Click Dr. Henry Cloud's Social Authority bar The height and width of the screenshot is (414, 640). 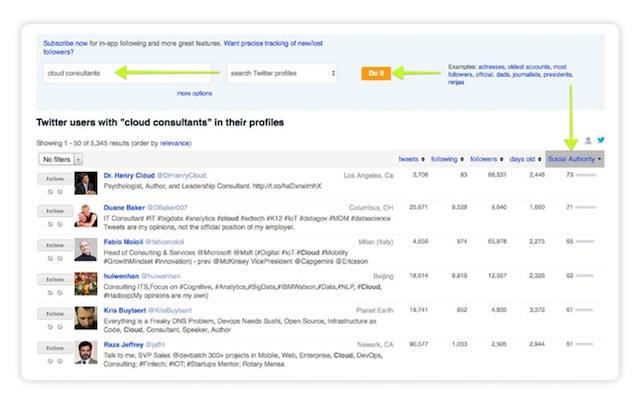(586, 175)
